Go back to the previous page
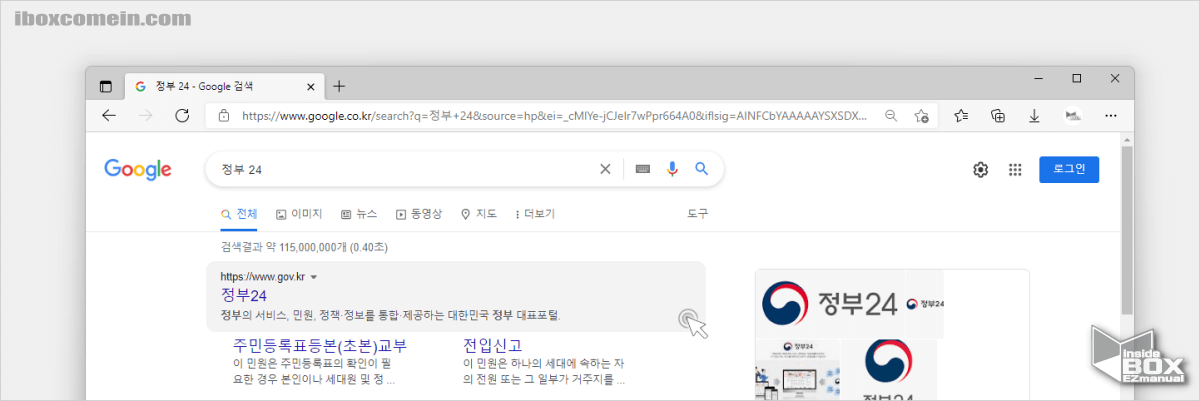 click(109, 116)
